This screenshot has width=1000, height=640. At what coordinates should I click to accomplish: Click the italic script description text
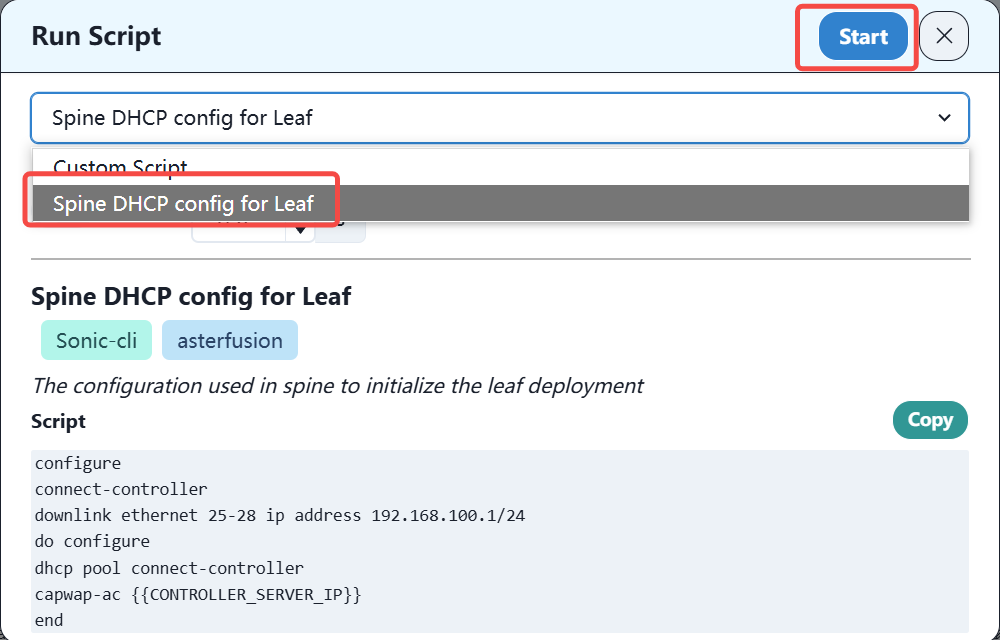point(337,385)
